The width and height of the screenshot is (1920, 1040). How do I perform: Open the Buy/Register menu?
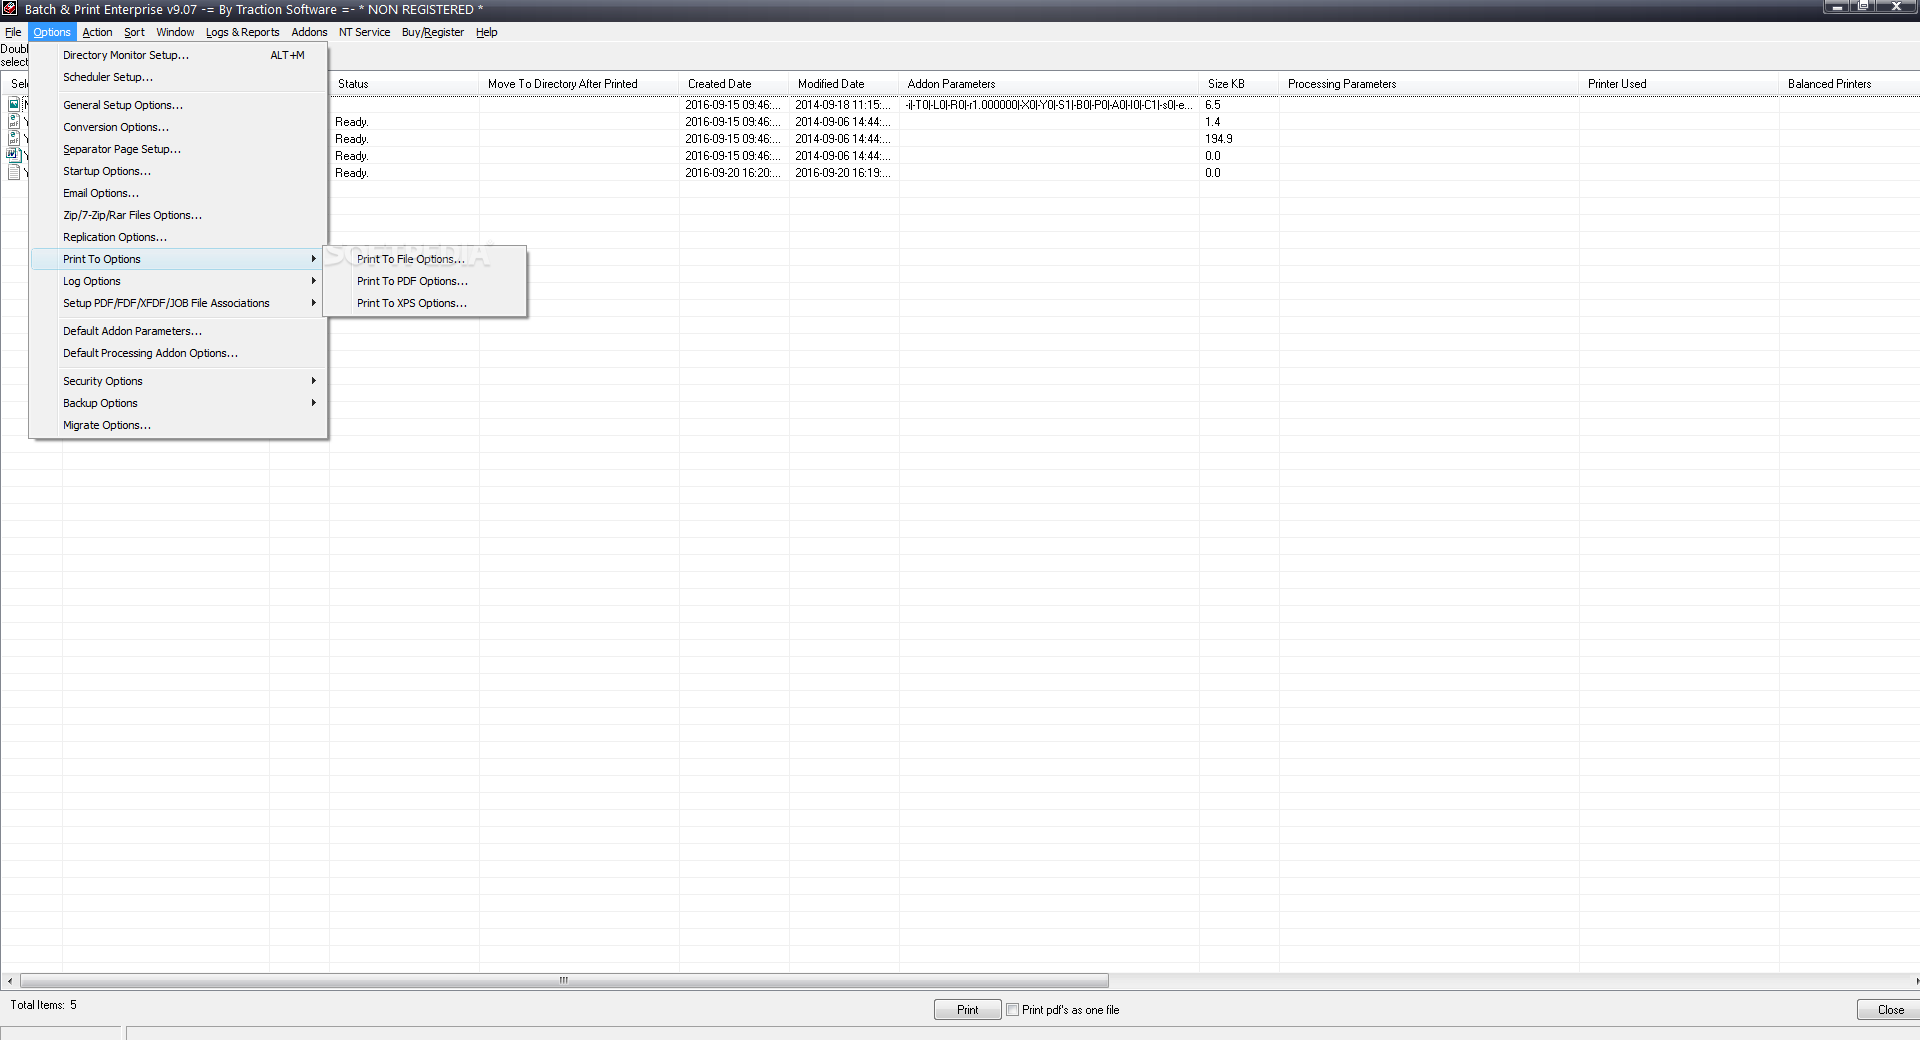pyautogui.click(x=433, y=32)
